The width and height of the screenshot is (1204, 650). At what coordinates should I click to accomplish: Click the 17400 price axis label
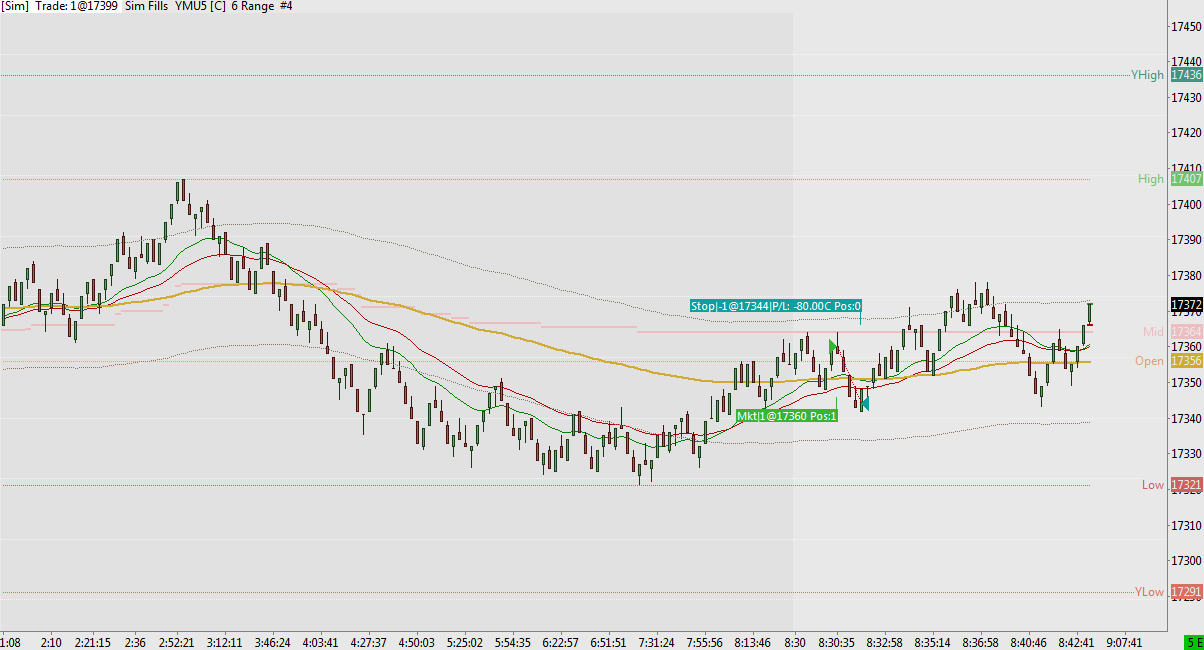(x=1186, y=204)
